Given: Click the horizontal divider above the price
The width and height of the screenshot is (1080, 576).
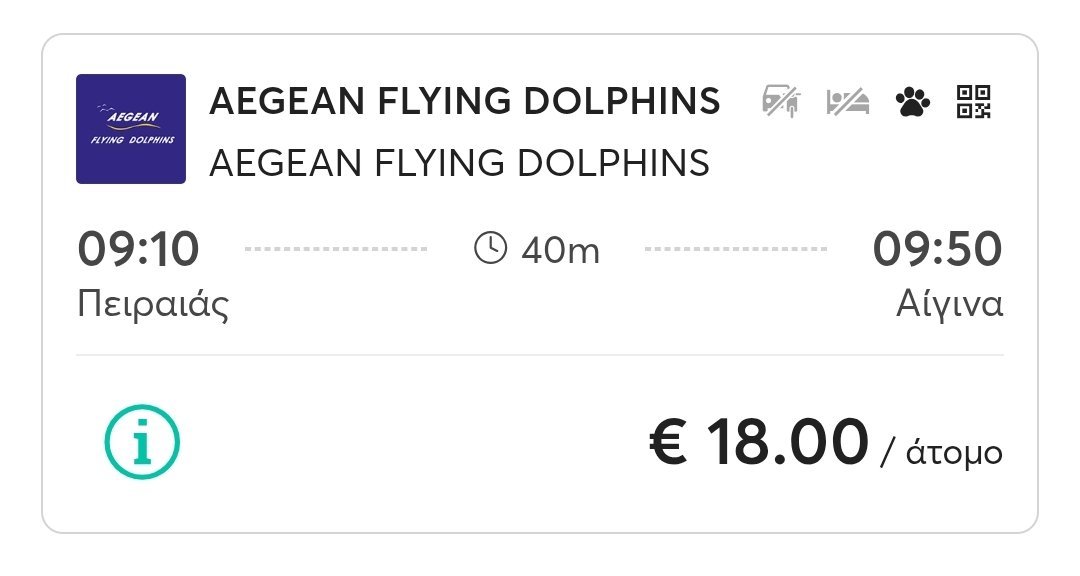Looking at the screenshot, I should click(x=540, y=356).
